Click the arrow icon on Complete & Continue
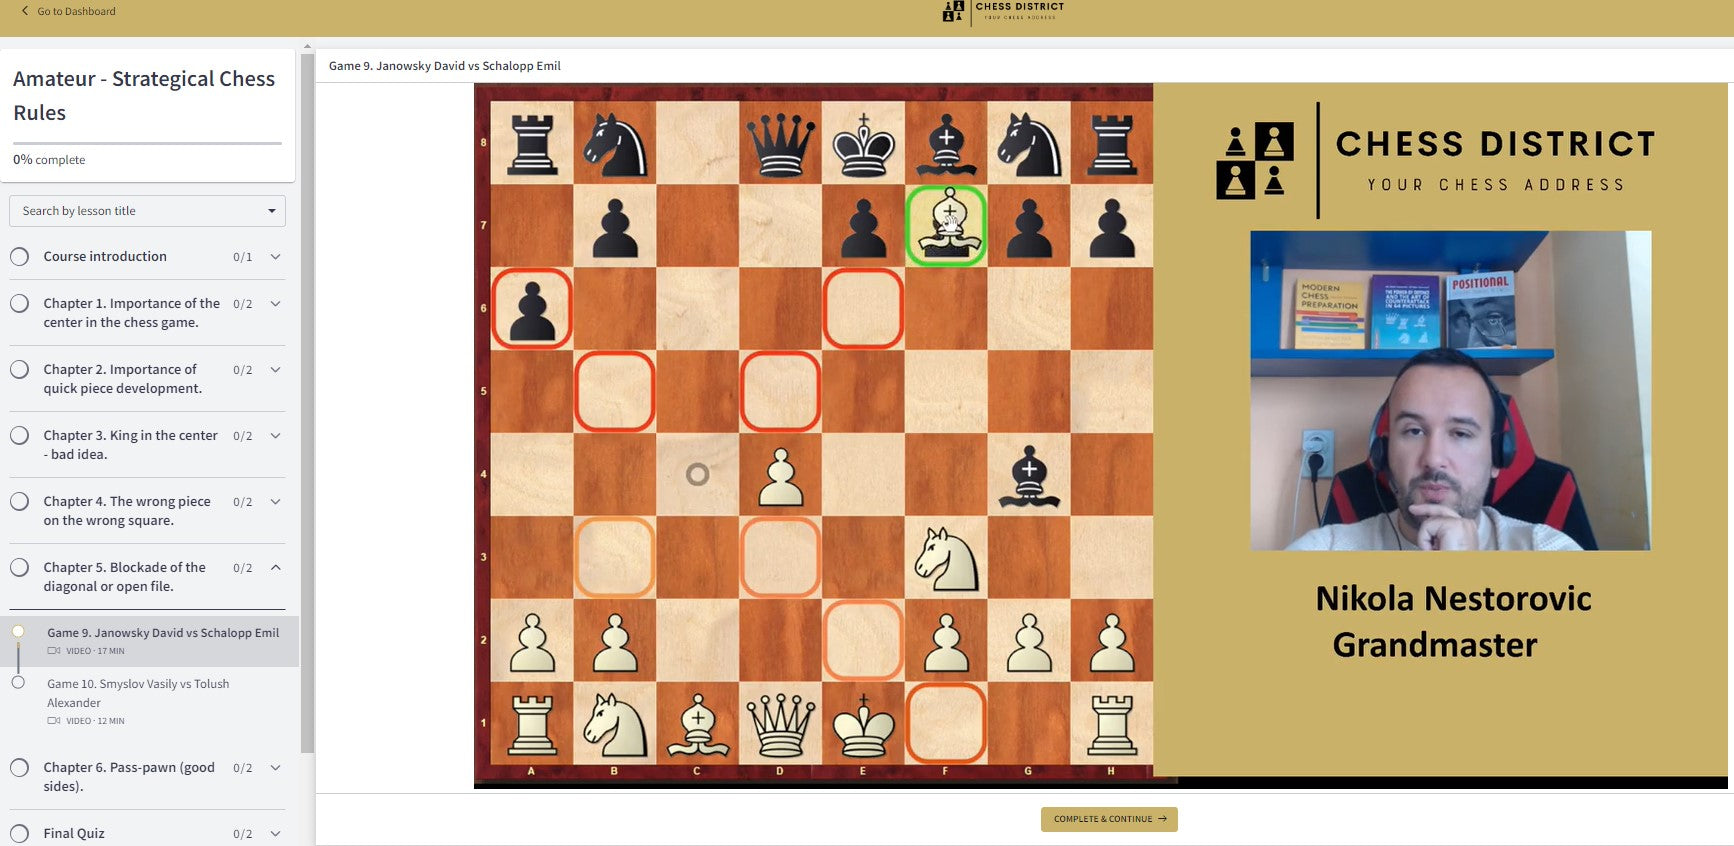Screen dimensions: 1734x846 coord(1162,819)
